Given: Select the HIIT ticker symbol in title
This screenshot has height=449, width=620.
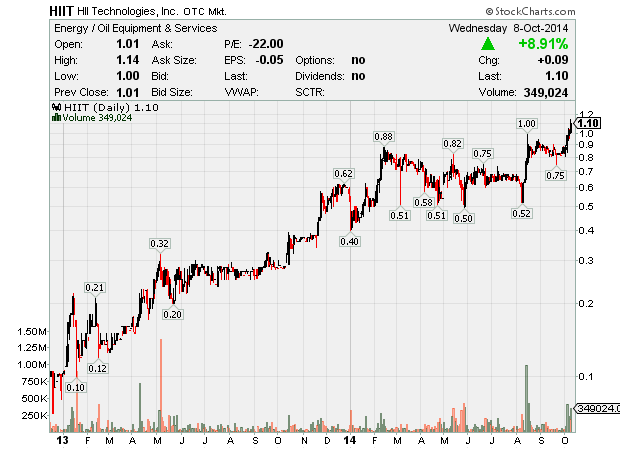Looking at the screenshot, I should (62, 11).
